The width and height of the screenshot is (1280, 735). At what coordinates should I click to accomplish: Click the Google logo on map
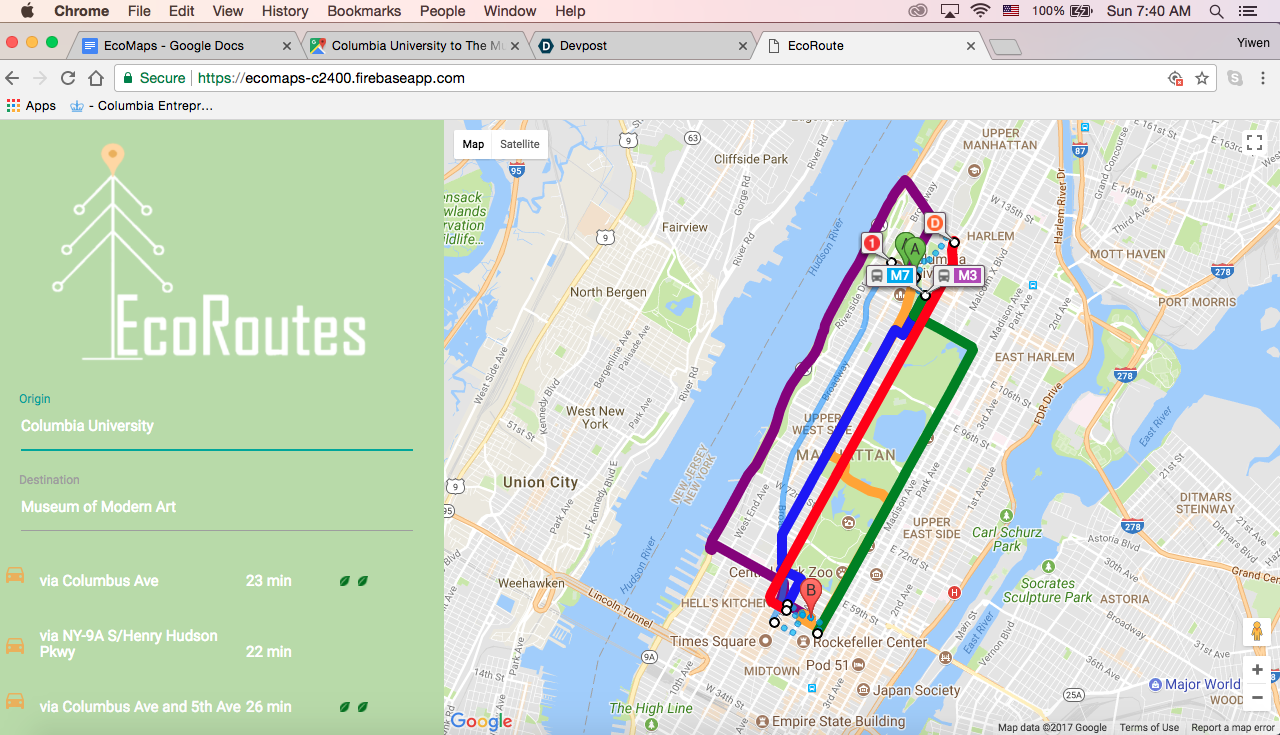(x=481, y=720)
